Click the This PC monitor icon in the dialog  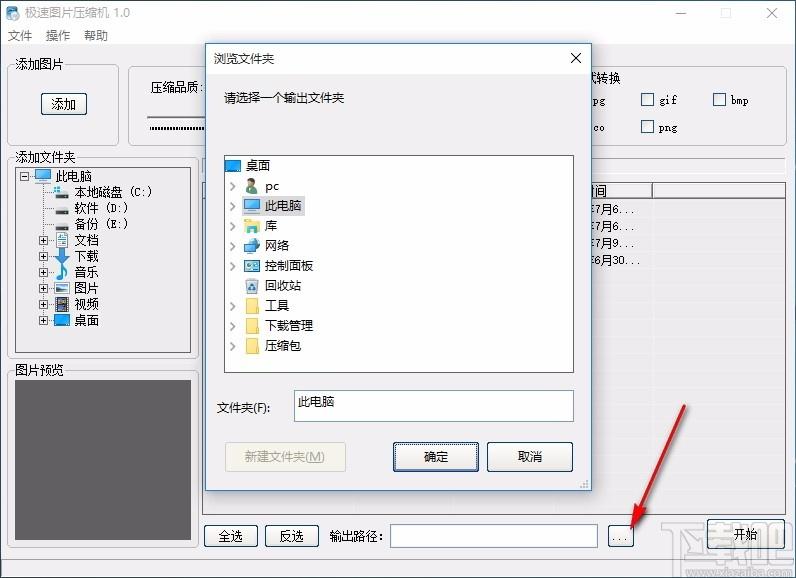(252, 206)
